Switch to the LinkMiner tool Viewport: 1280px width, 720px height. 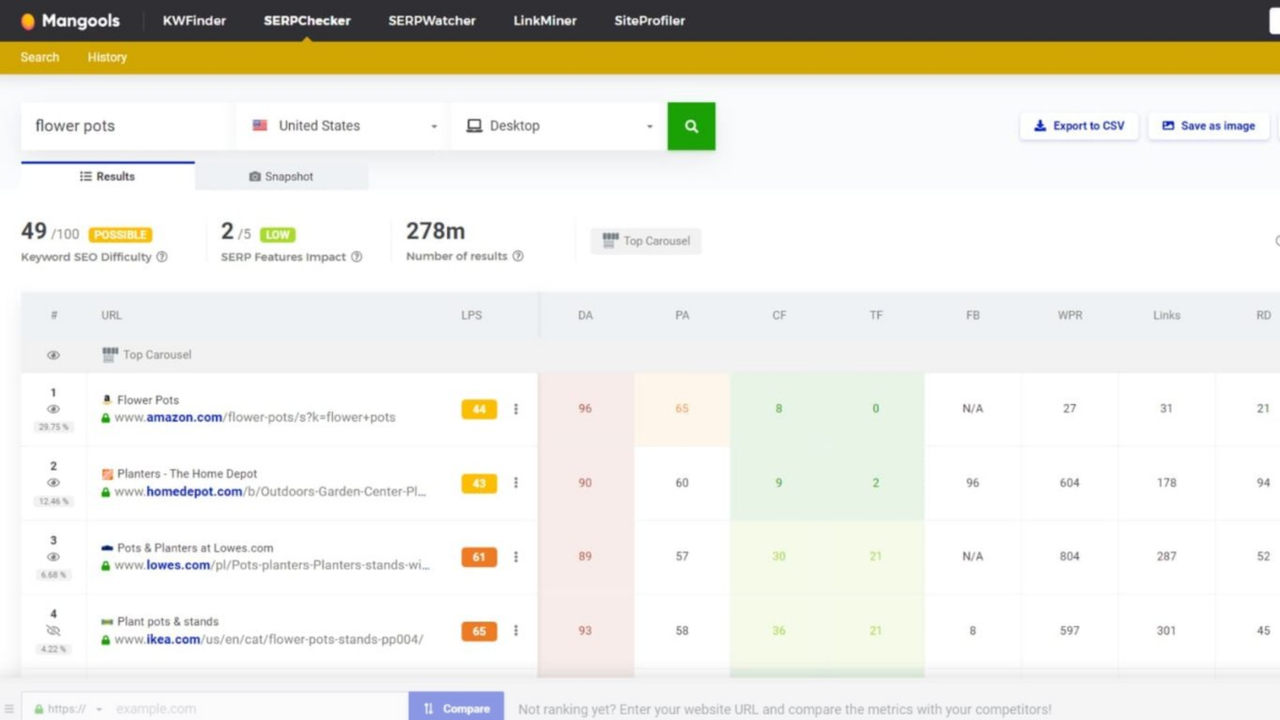[x=545, y=20]
